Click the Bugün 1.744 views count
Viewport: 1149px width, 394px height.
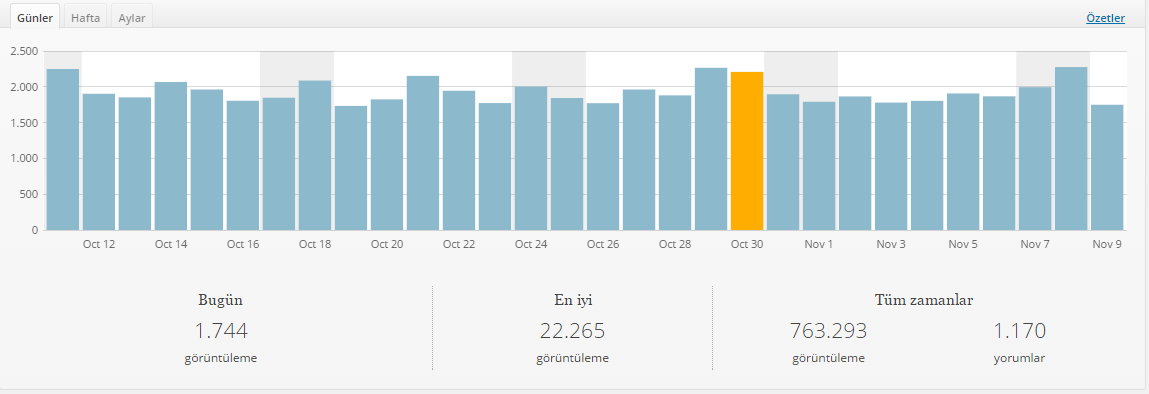[221, 331]
